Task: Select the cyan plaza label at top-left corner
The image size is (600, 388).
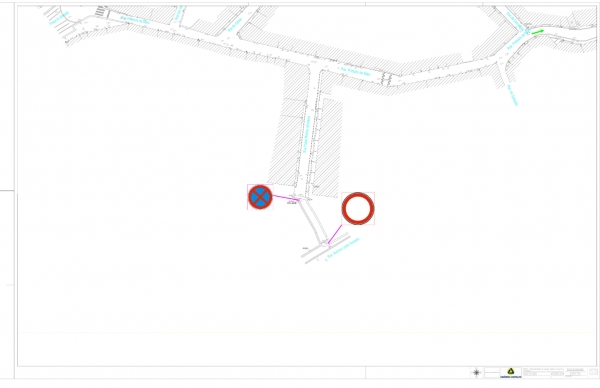Action: point(59,18)
